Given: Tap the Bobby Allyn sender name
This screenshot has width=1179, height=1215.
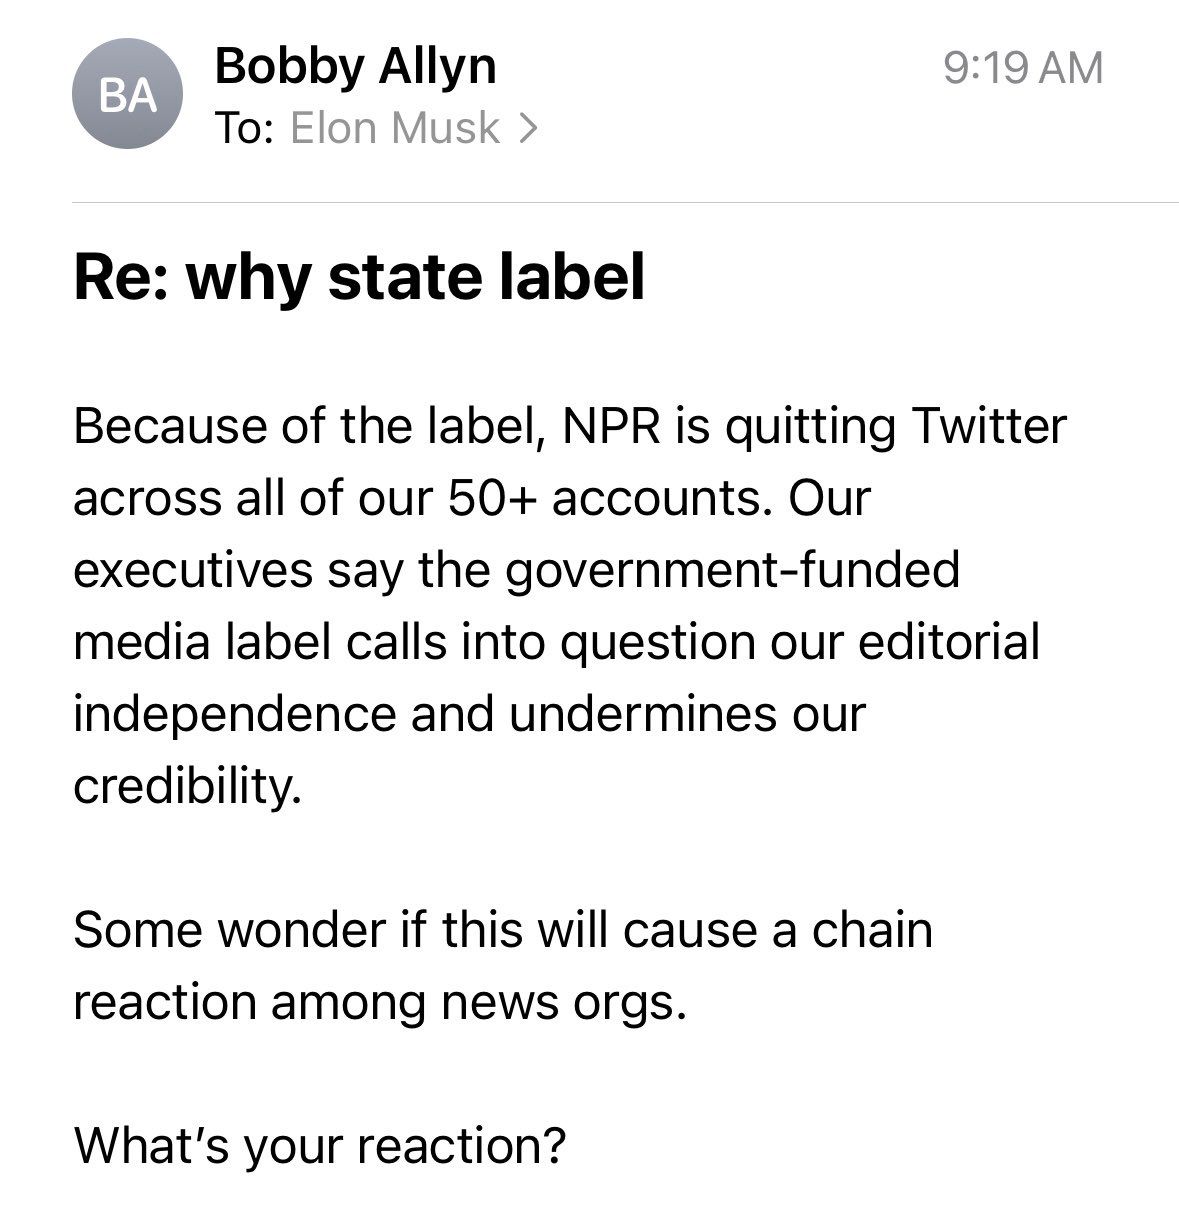Looking at the screenshot, I should (x=355, y=68).
